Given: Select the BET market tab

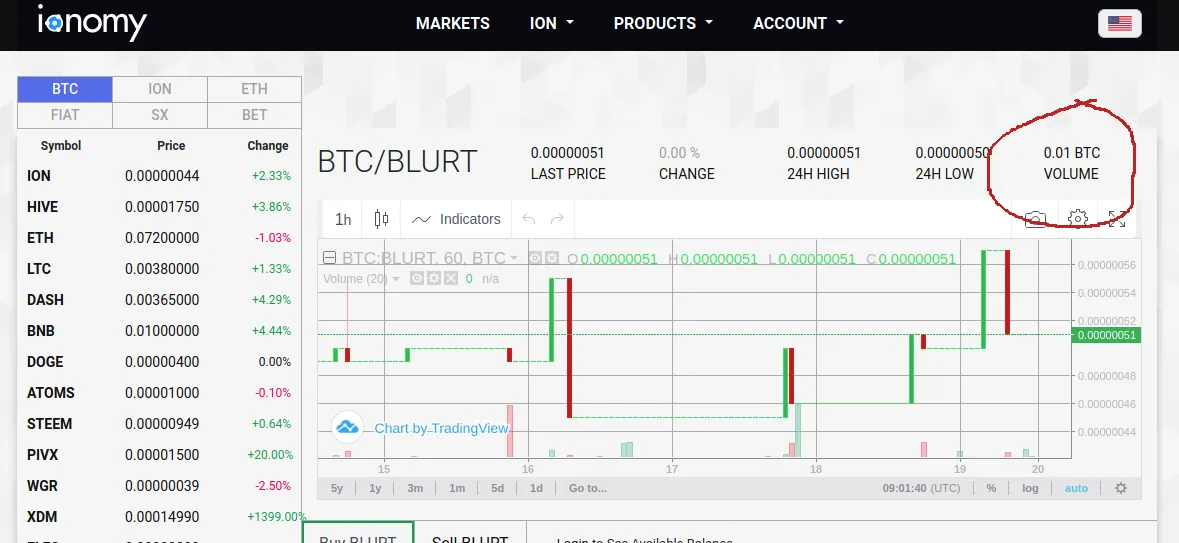Looking at the screenshot, I should (254, 115).
